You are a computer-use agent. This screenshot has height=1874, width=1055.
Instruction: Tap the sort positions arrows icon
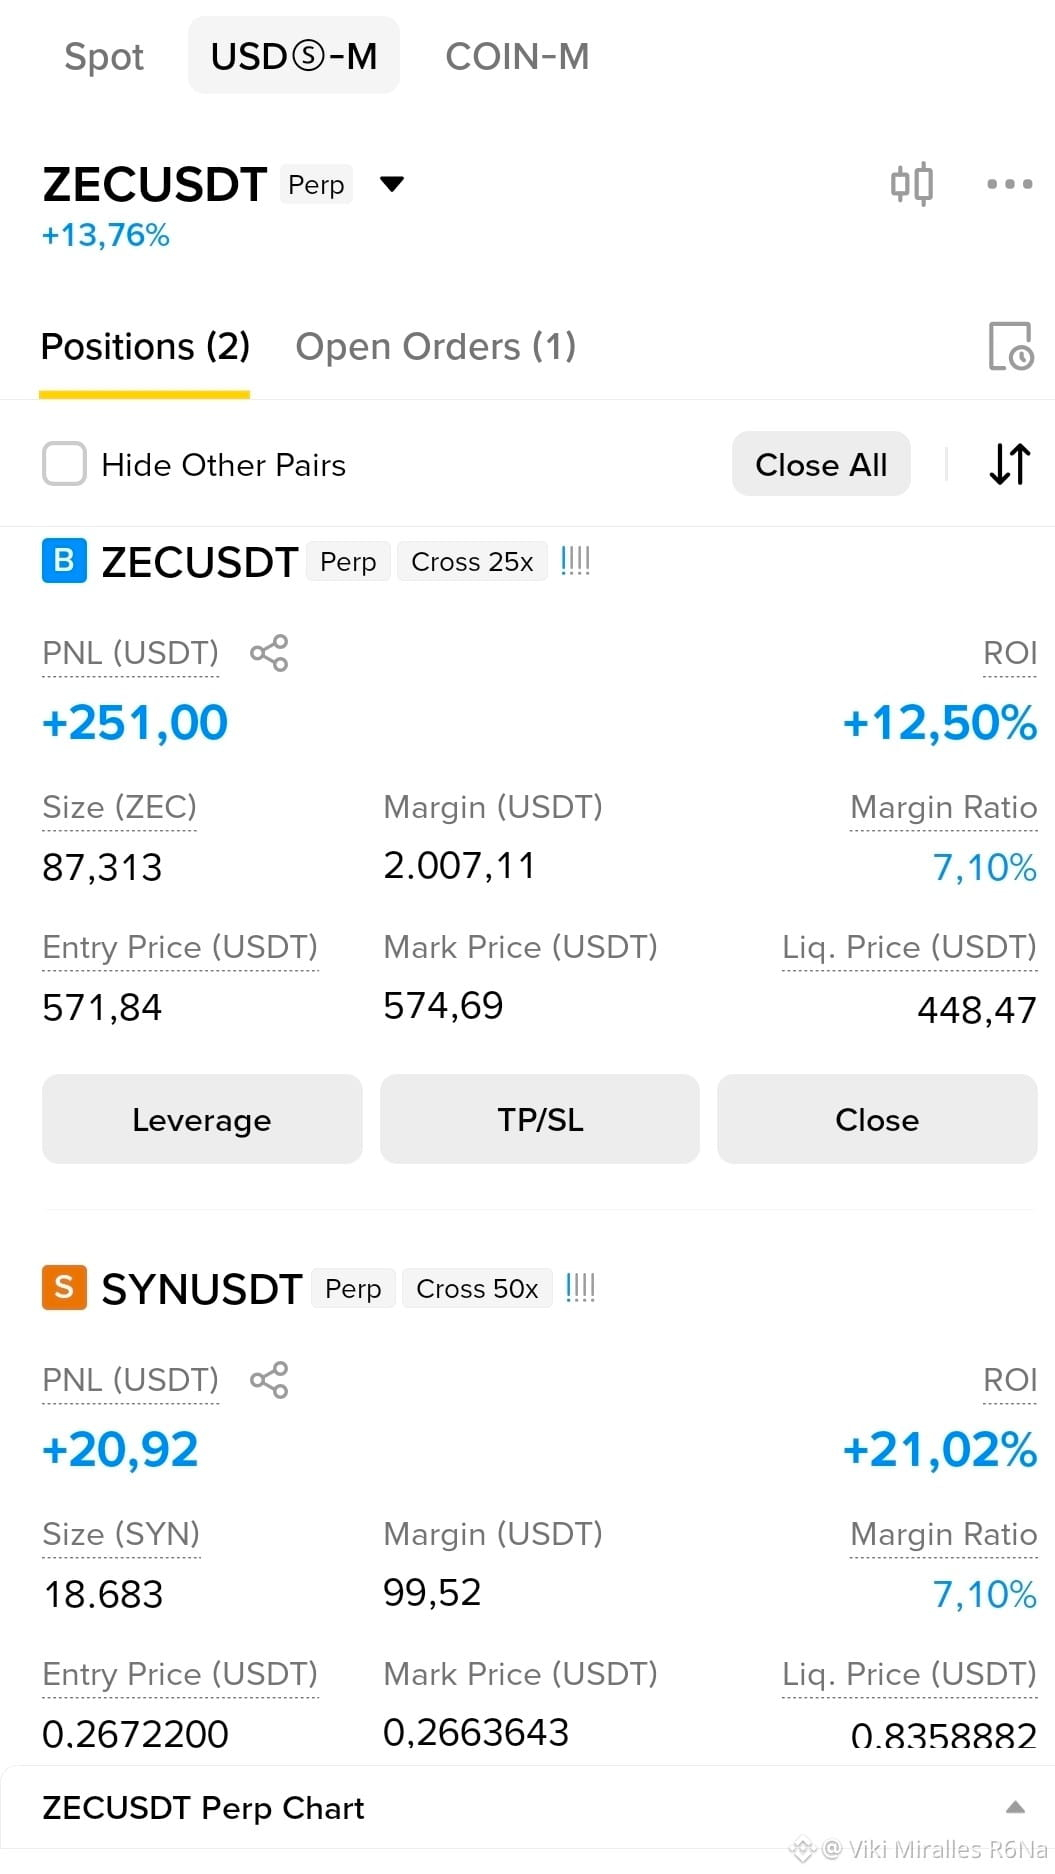(x=1009, y=464)
